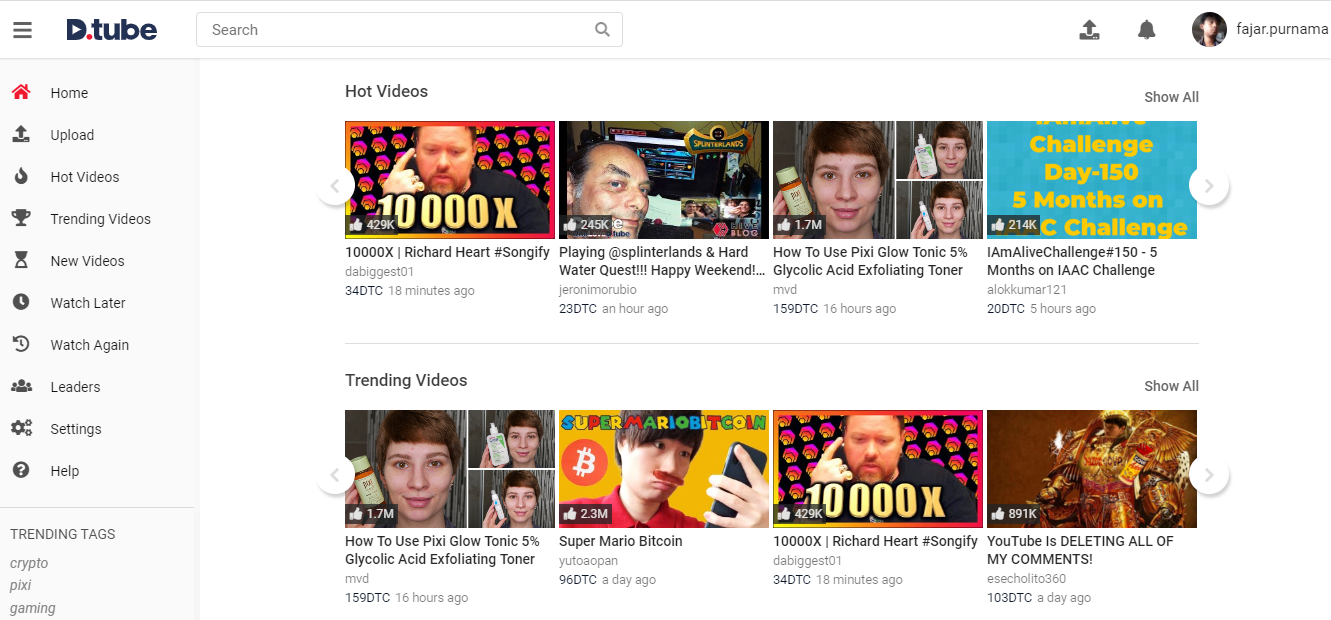Open the crypto trending tag
Viewport: 1331px width, 620px height.
(x=29, y=563)
